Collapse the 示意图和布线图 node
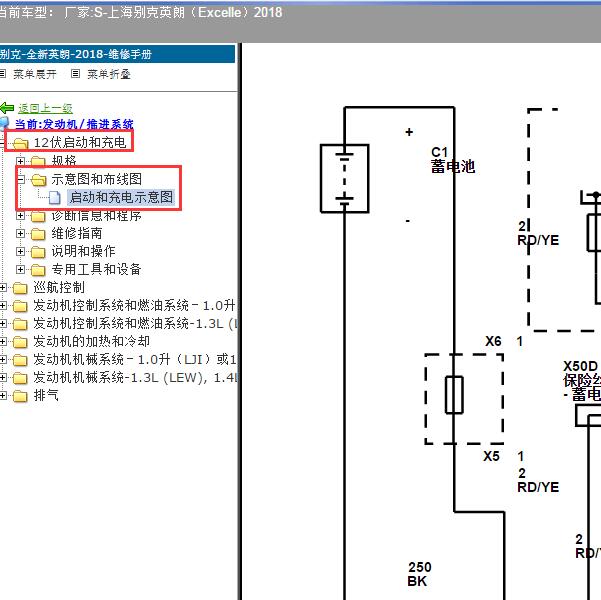Image resolution: width=601 pixels, height=600 pixels. point(21,179)
